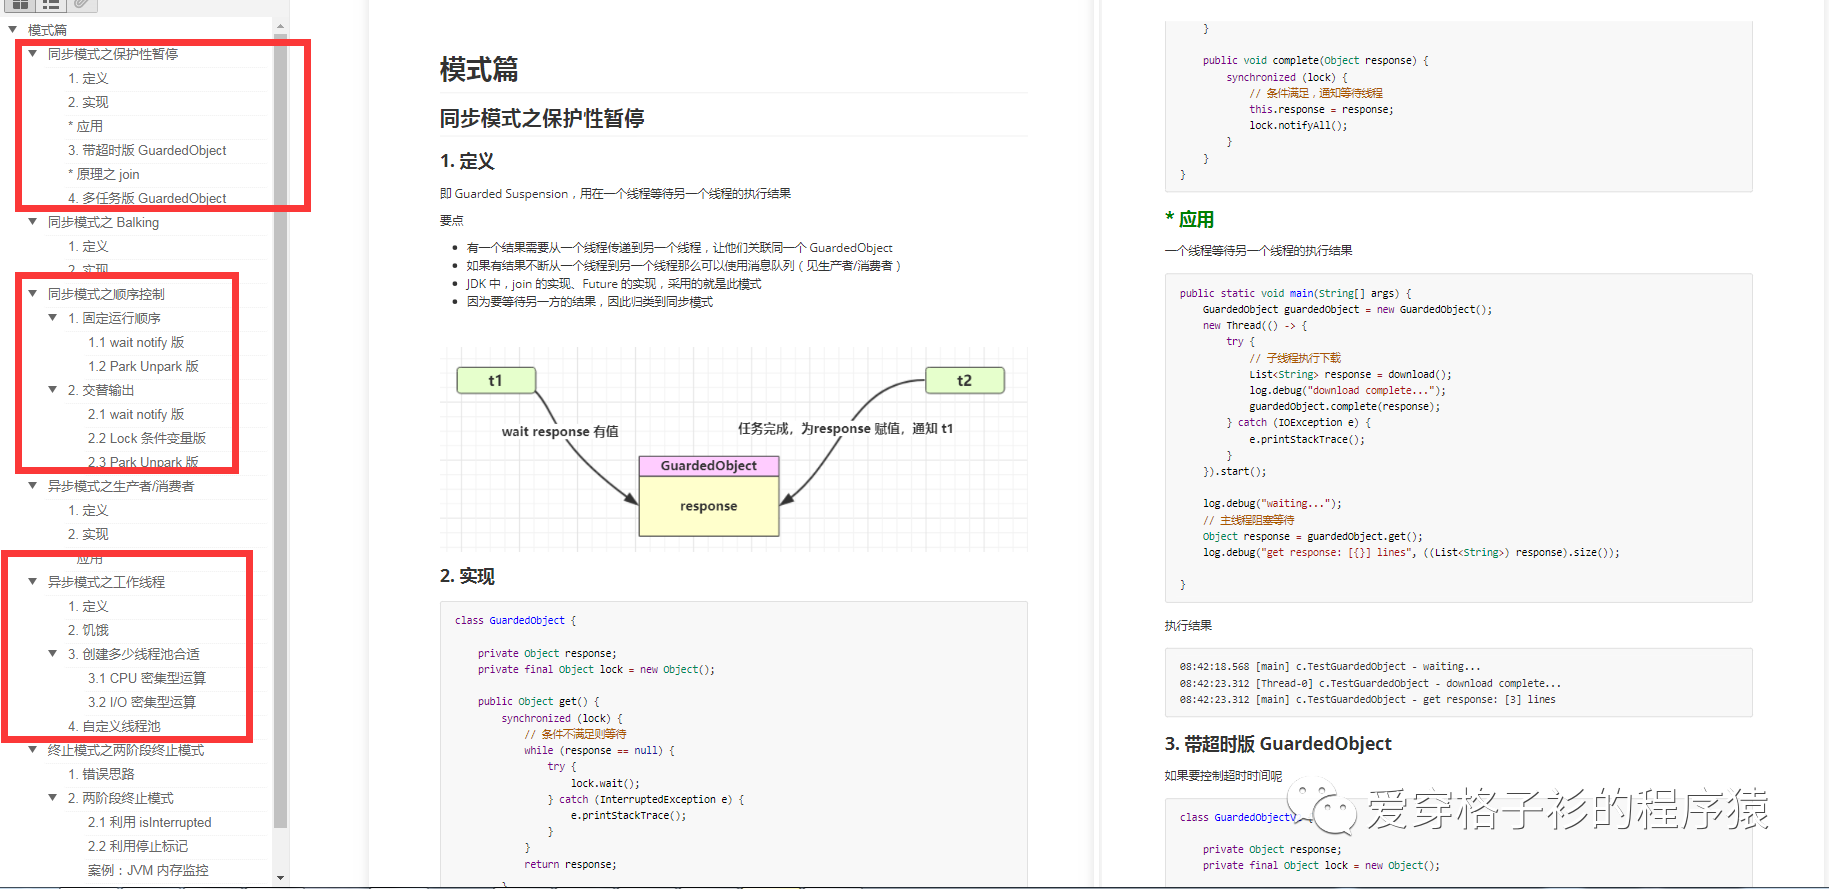Jump to bookmark 同步模式之 Balking
The height and width of the screenshot is (889, 1829).
coord(103,222)
